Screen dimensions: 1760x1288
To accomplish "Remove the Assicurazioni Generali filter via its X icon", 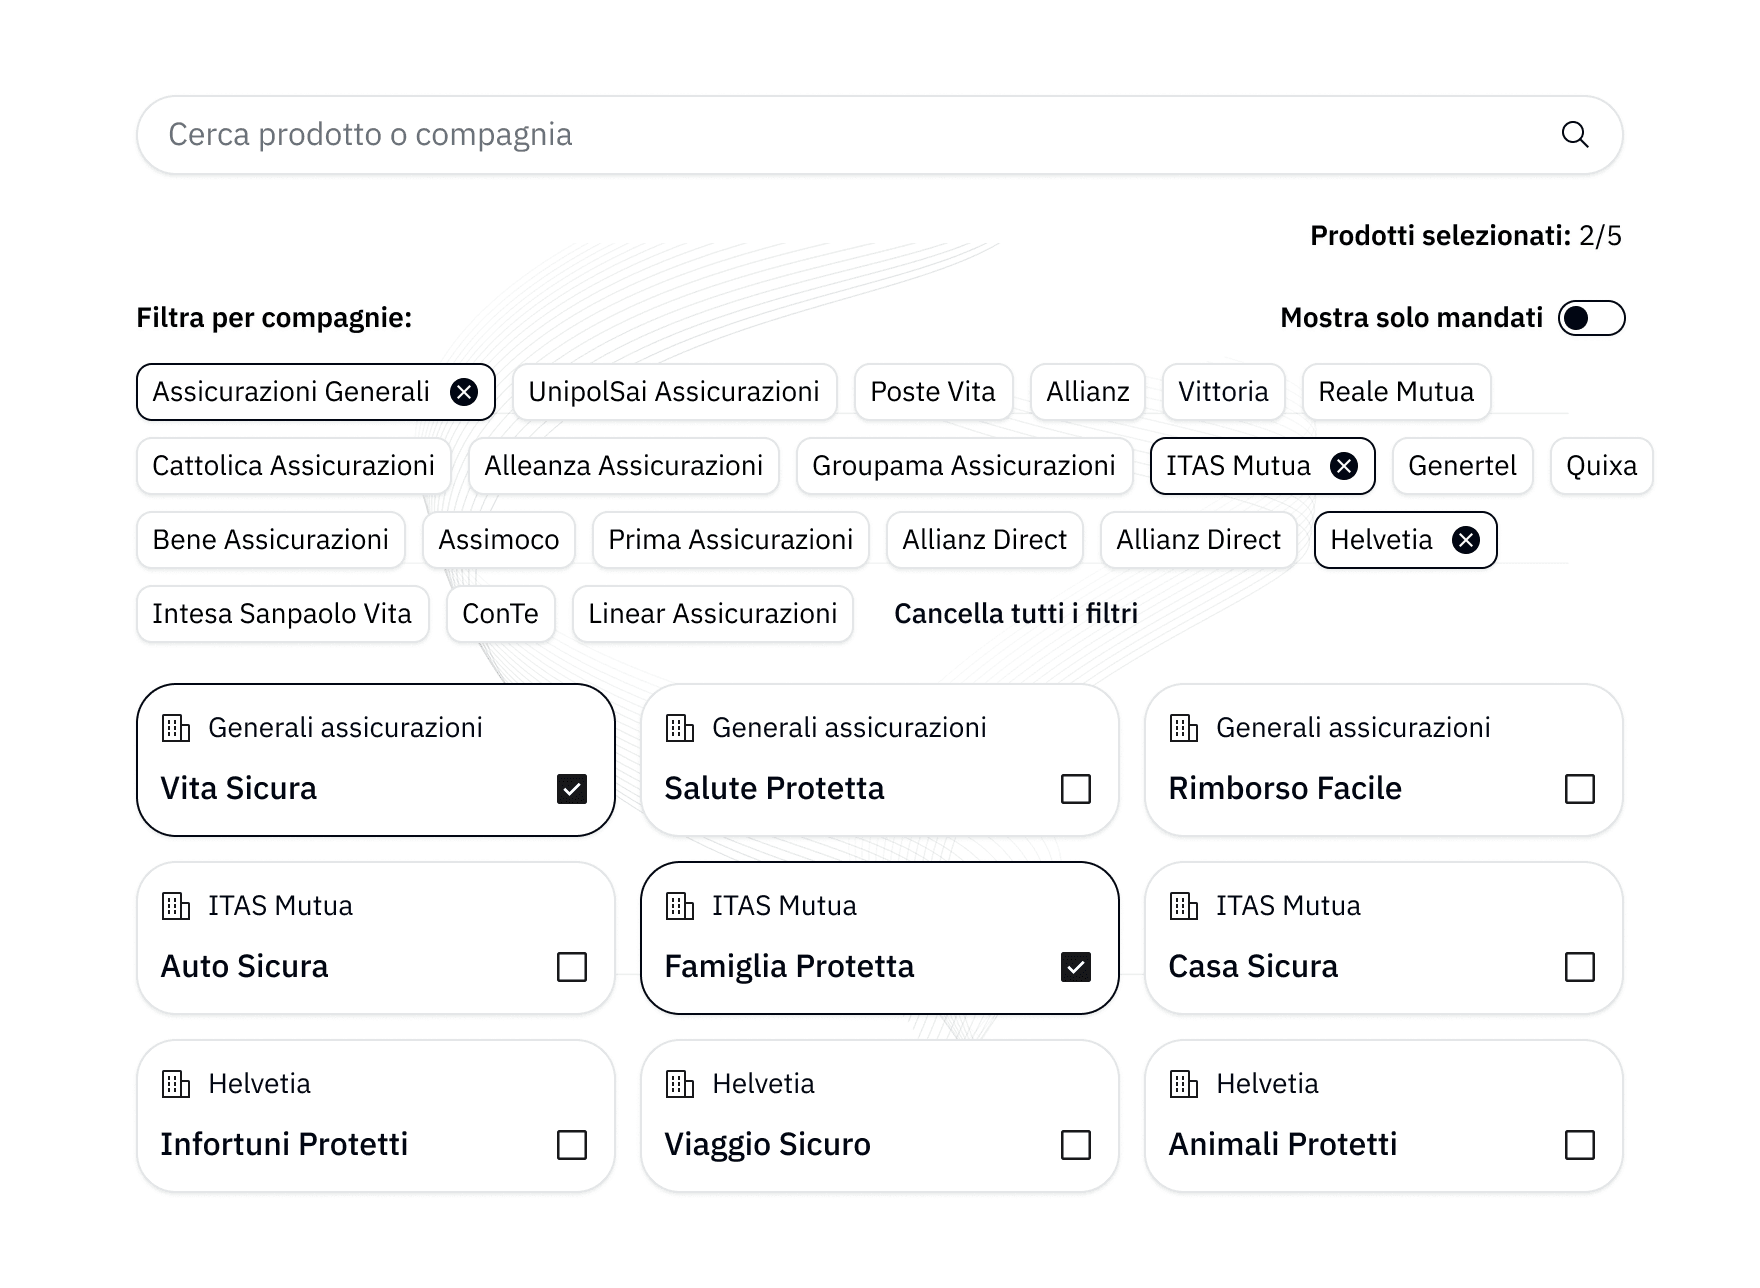I will point(464,392).
